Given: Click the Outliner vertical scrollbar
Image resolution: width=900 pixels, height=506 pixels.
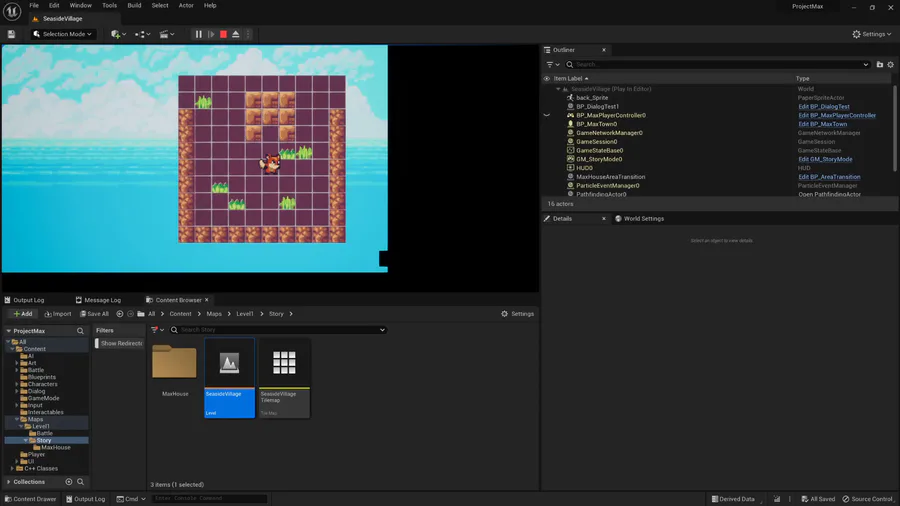Looking at the screenshot, I should [x=895, y=127].
